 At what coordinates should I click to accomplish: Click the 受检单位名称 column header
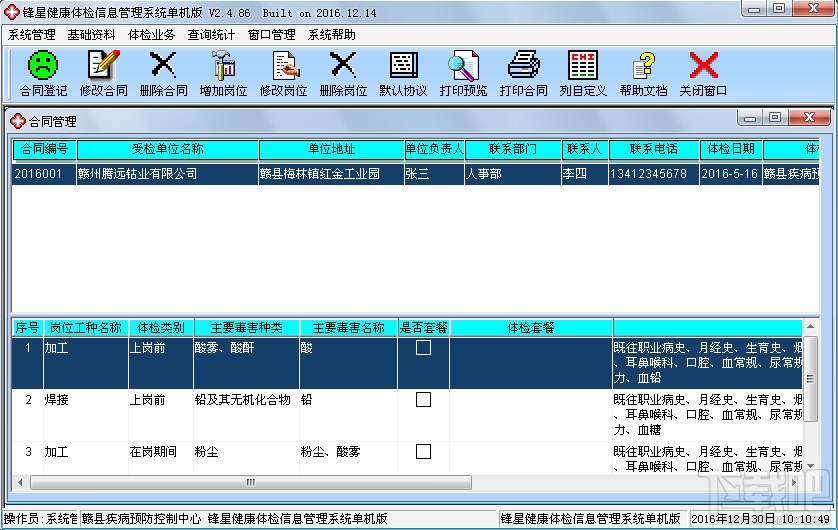point(167,149)
